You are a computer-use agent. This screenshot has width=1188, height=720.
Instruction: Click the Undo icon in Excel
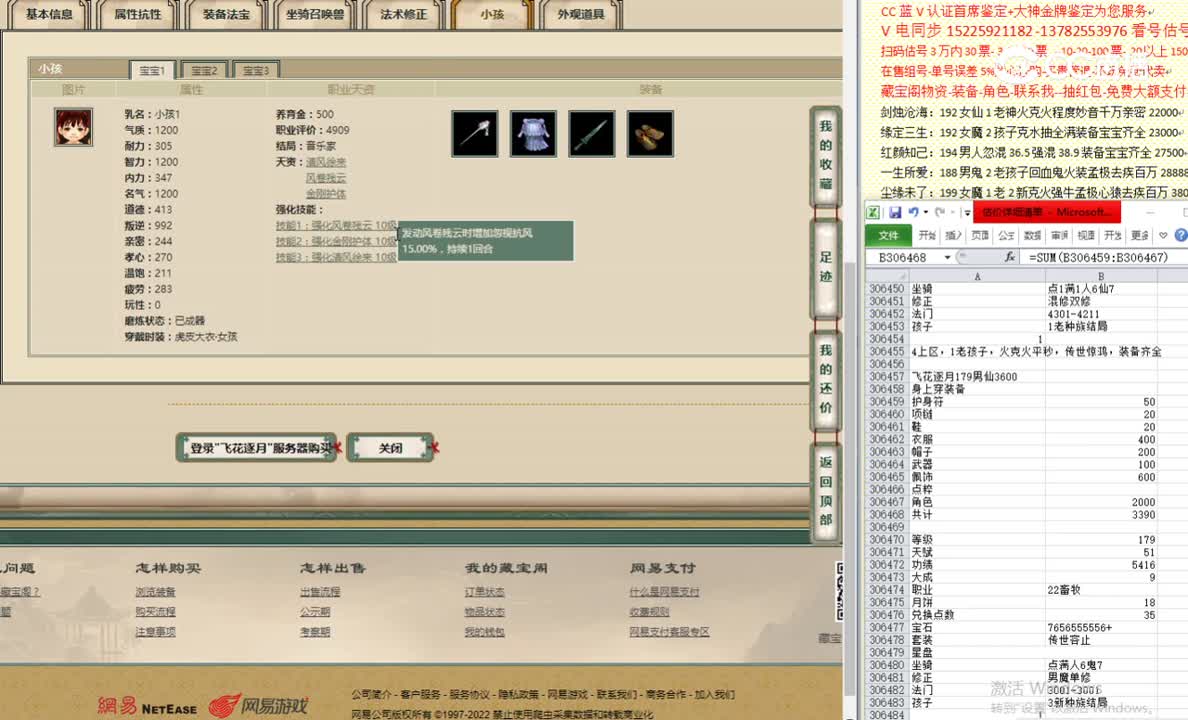(x=914, y=212)
